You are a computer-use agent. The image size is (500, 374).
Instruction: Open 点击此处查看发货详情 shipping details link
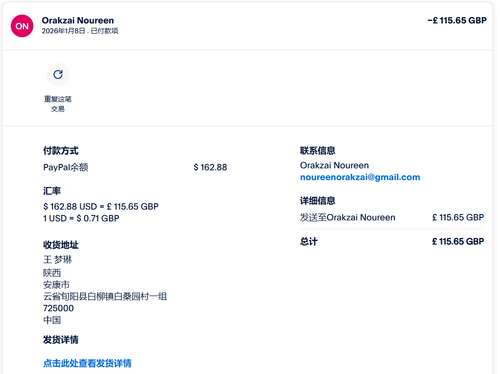point(87,363)
